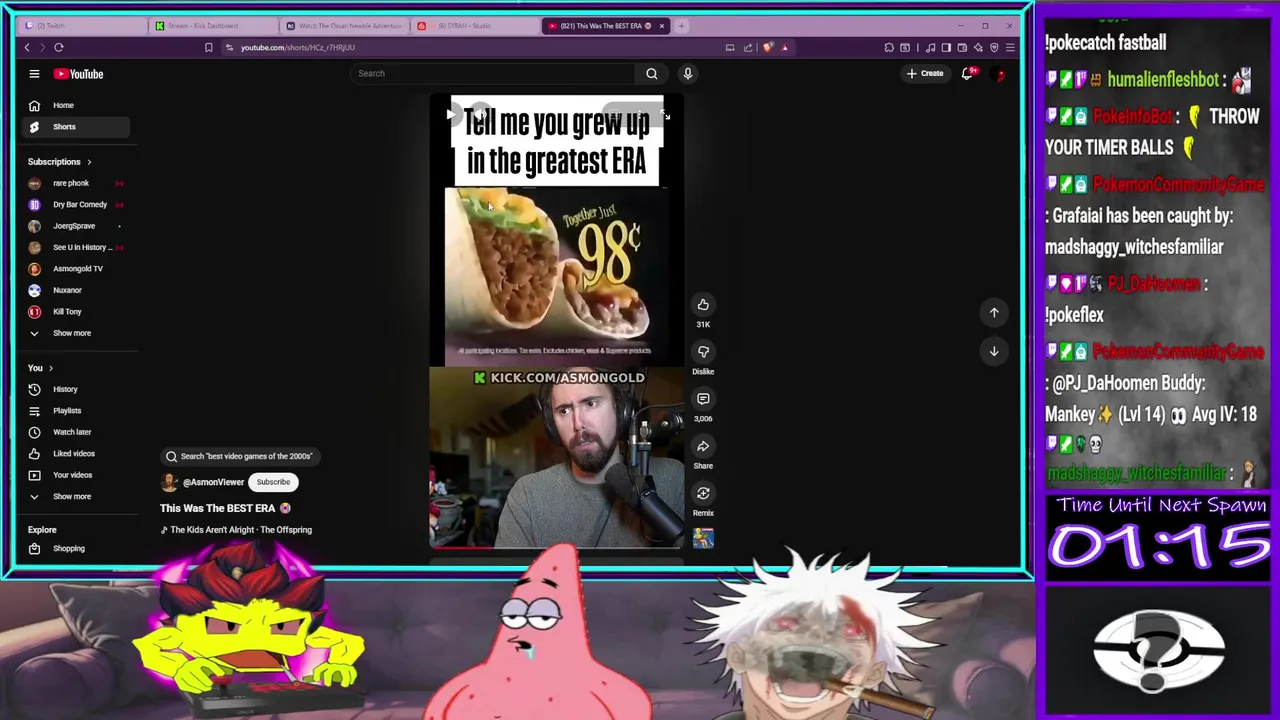1280x720 pixels.
Task: Expand the Subscriptions section arrow
Action: pos(89,162)
